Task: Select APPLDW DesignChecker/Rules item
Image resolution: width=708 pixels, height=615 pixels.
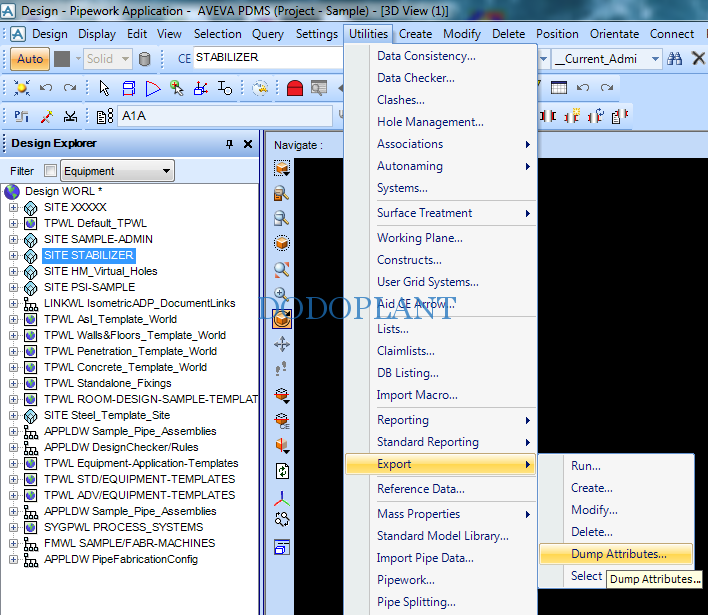Action: point(121,447)
